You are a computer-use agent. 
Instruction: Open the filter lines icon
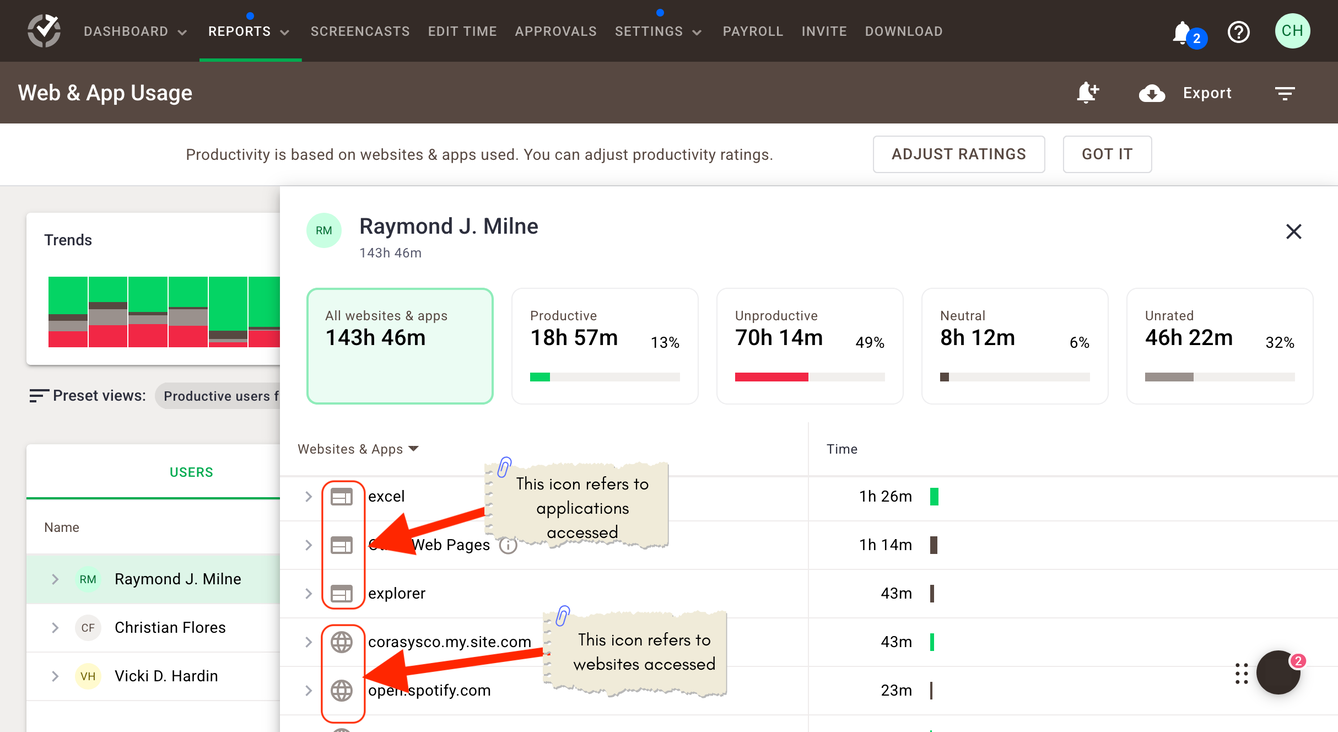(1285, 93)
